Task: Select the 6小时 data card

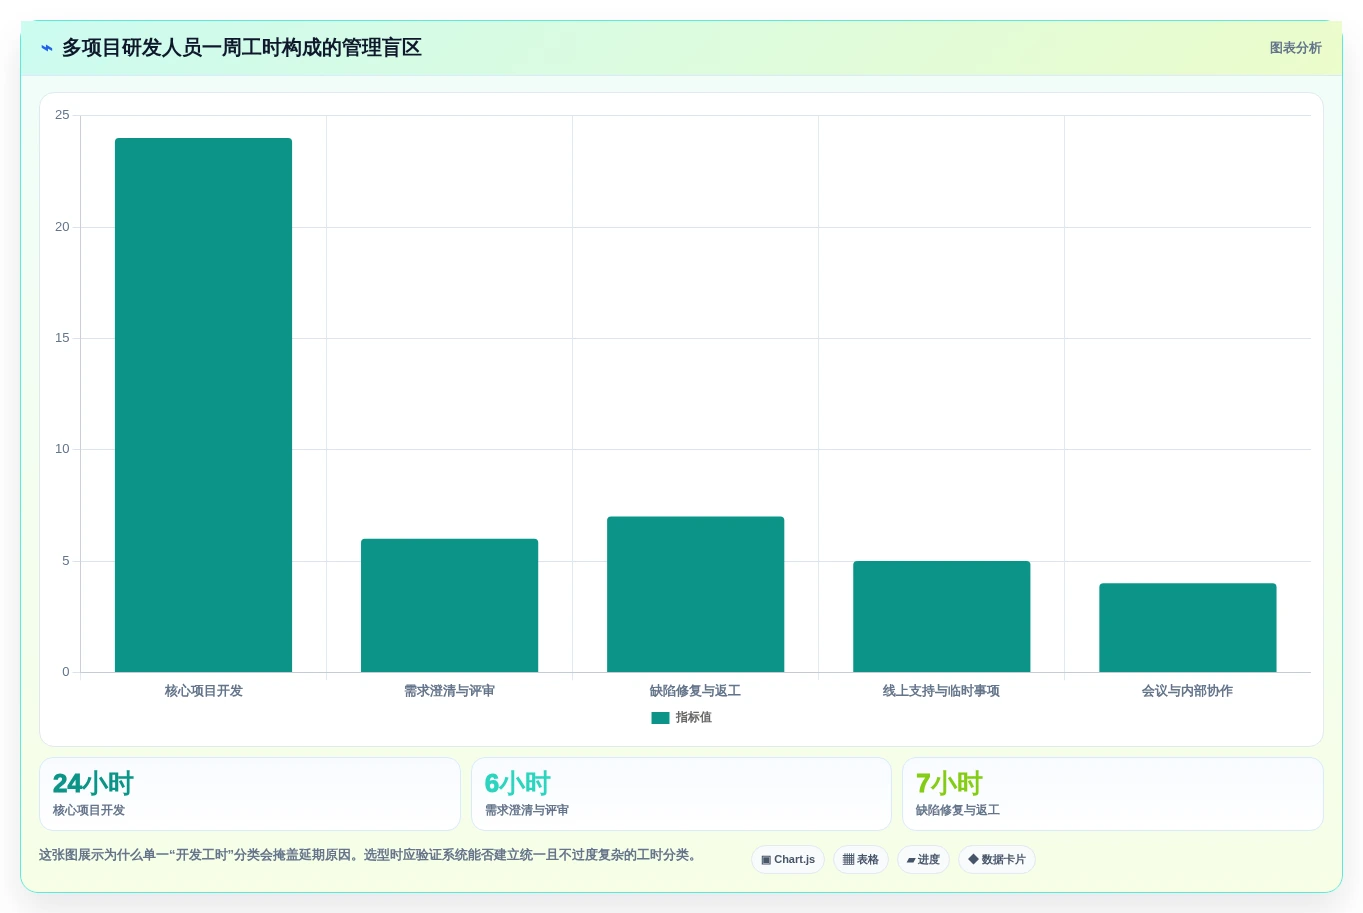Action: (x=681, y=794)
